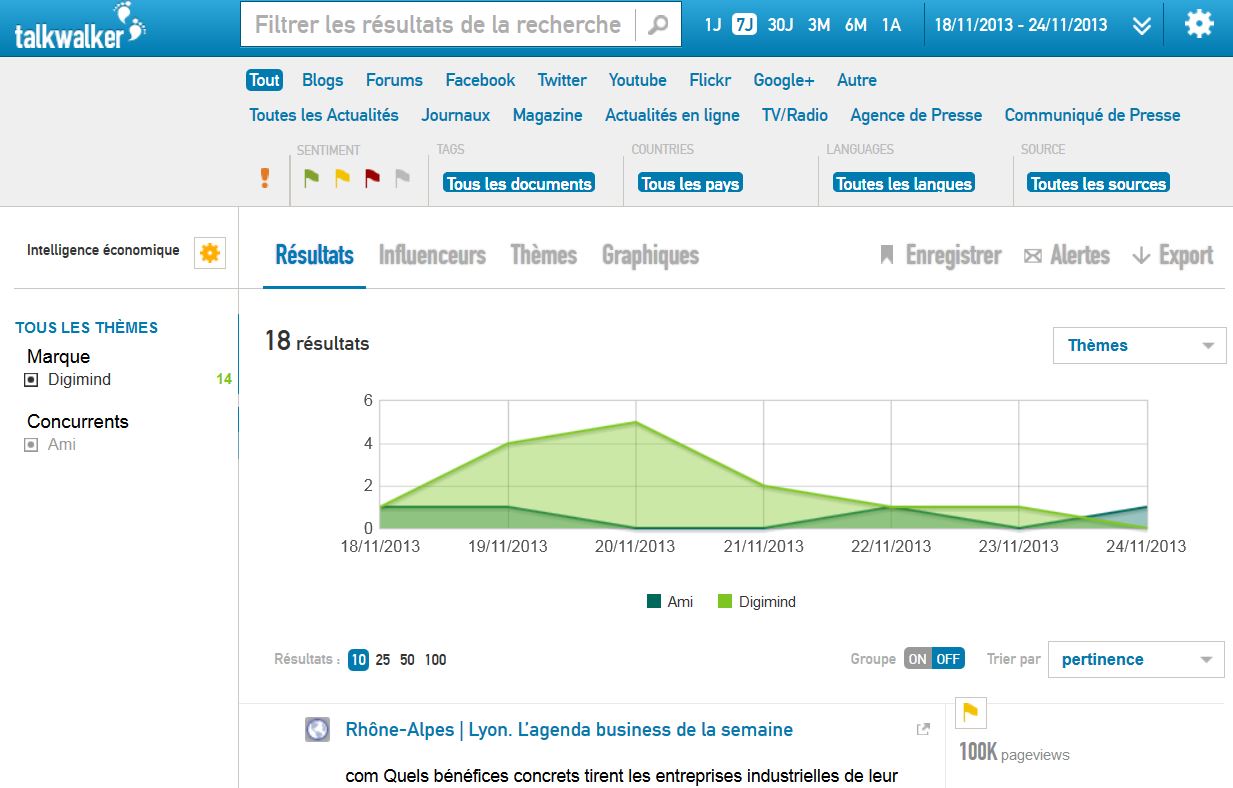Select the 1J time range
This screenshot has height=788, width=1233.
(712, 25)
